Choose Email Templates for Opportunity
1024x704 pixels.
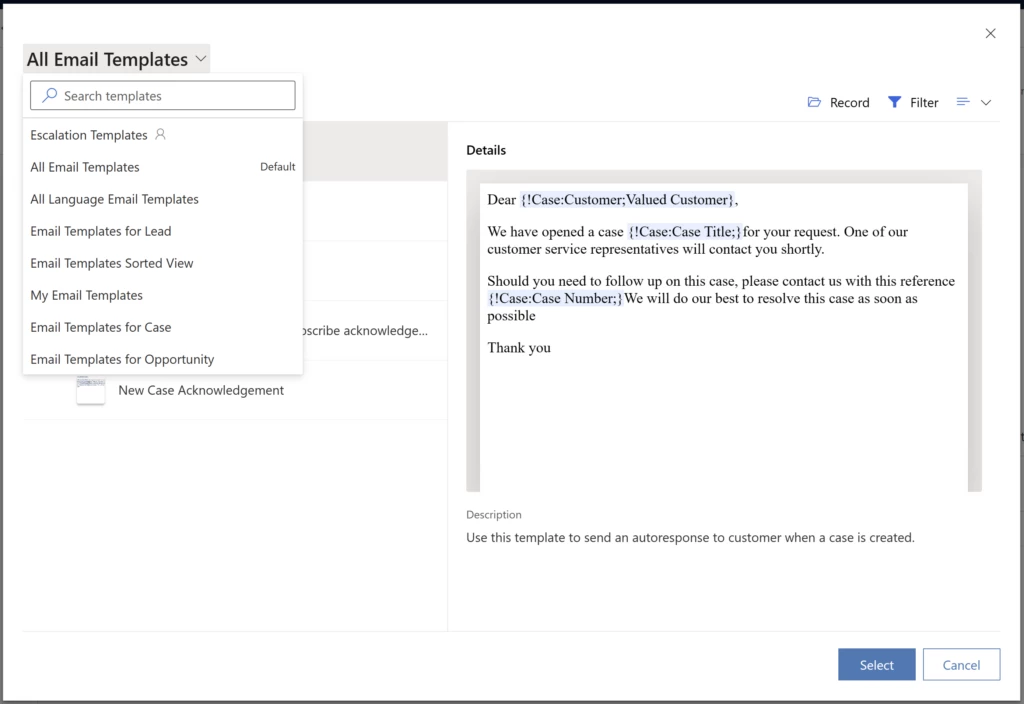point(121,358)
